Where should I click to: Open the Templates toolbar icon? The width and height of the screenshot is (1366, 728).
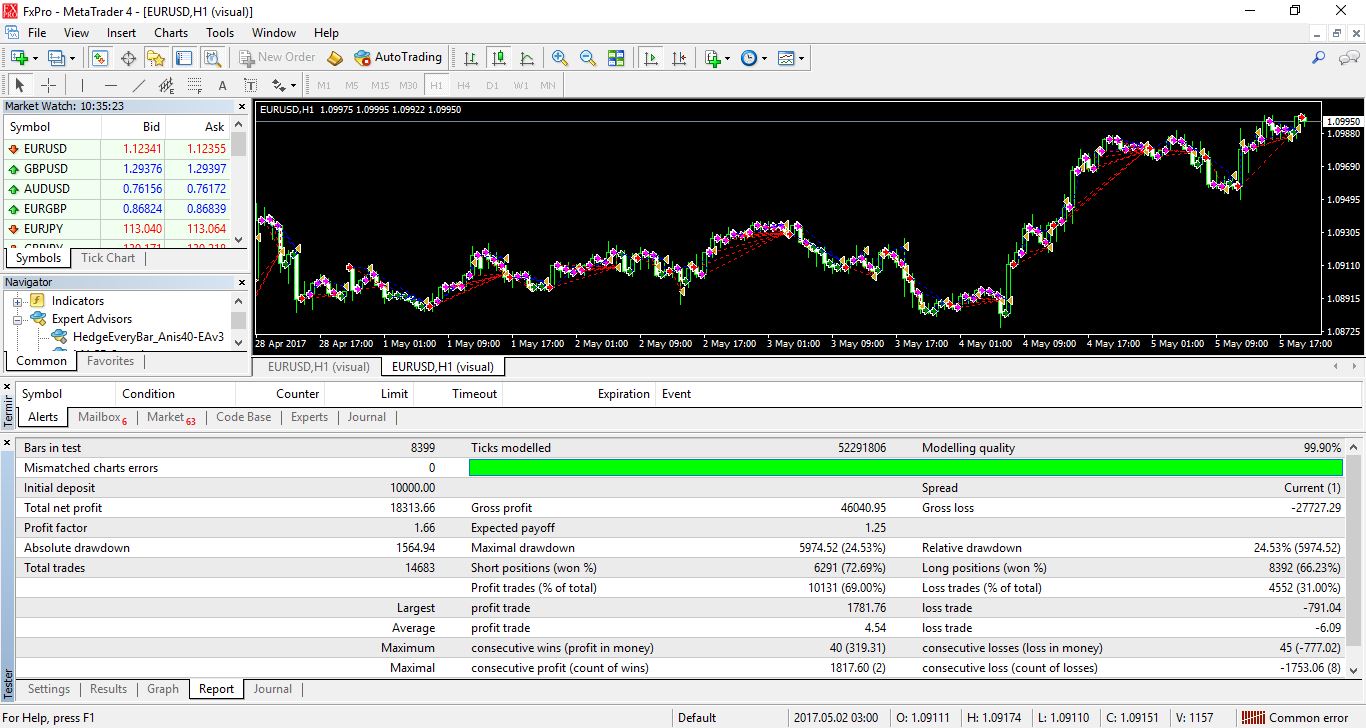pyautogui.click(x=786, y=58)
